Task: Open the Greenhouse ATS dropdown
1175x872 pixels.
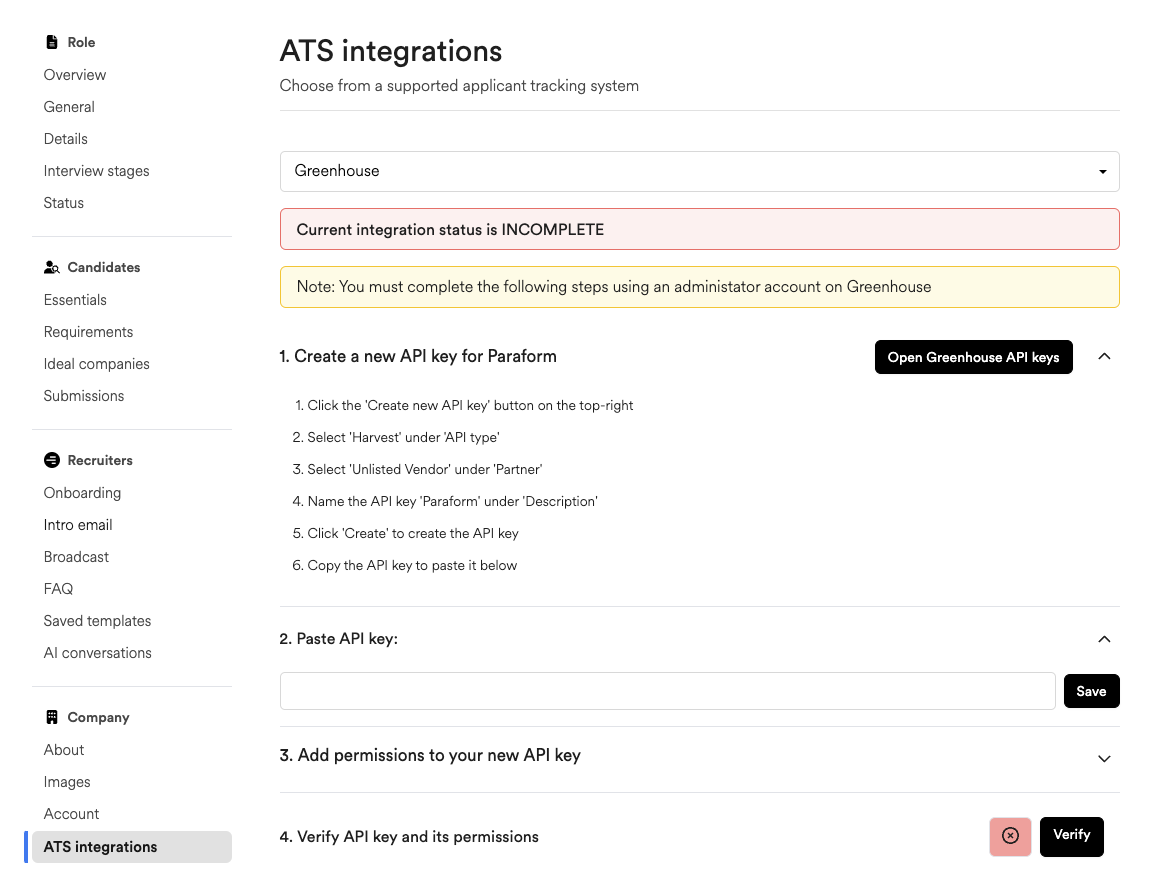Action: pyautogui.click(x=699, y=172)
